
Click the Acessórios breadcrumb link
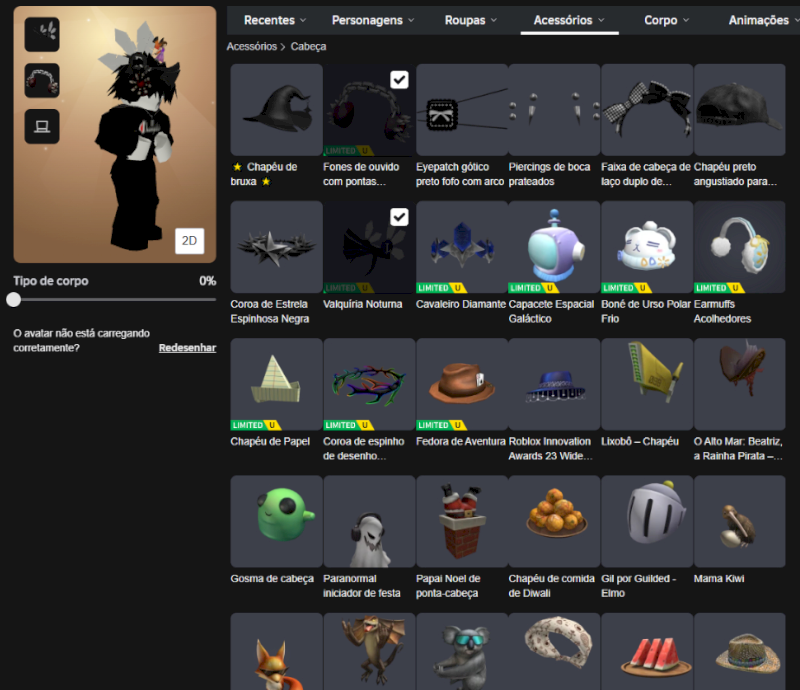click(251, 46)
